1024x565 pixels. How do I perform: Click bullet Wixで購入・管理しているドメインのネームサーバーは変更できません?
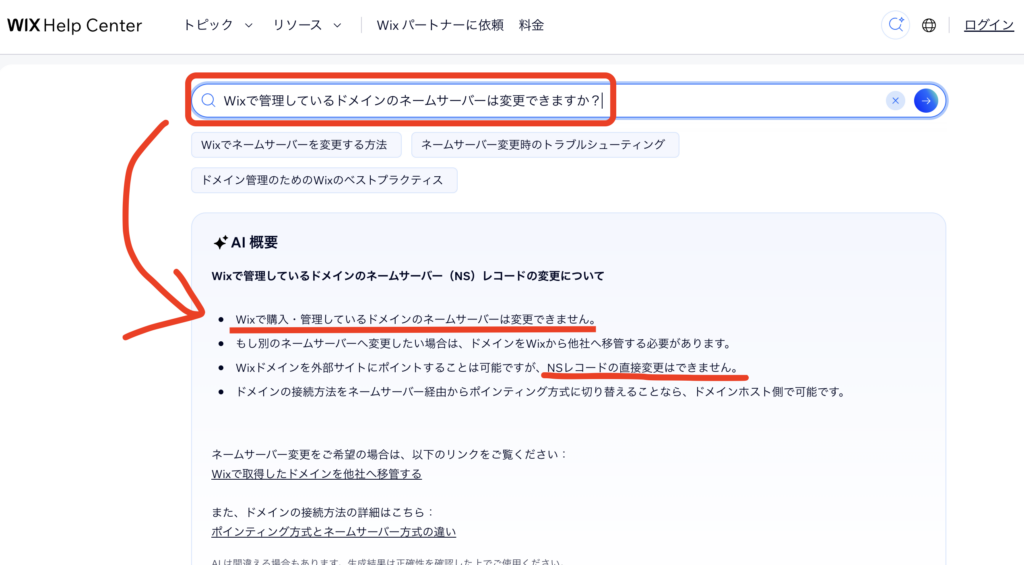415,319
